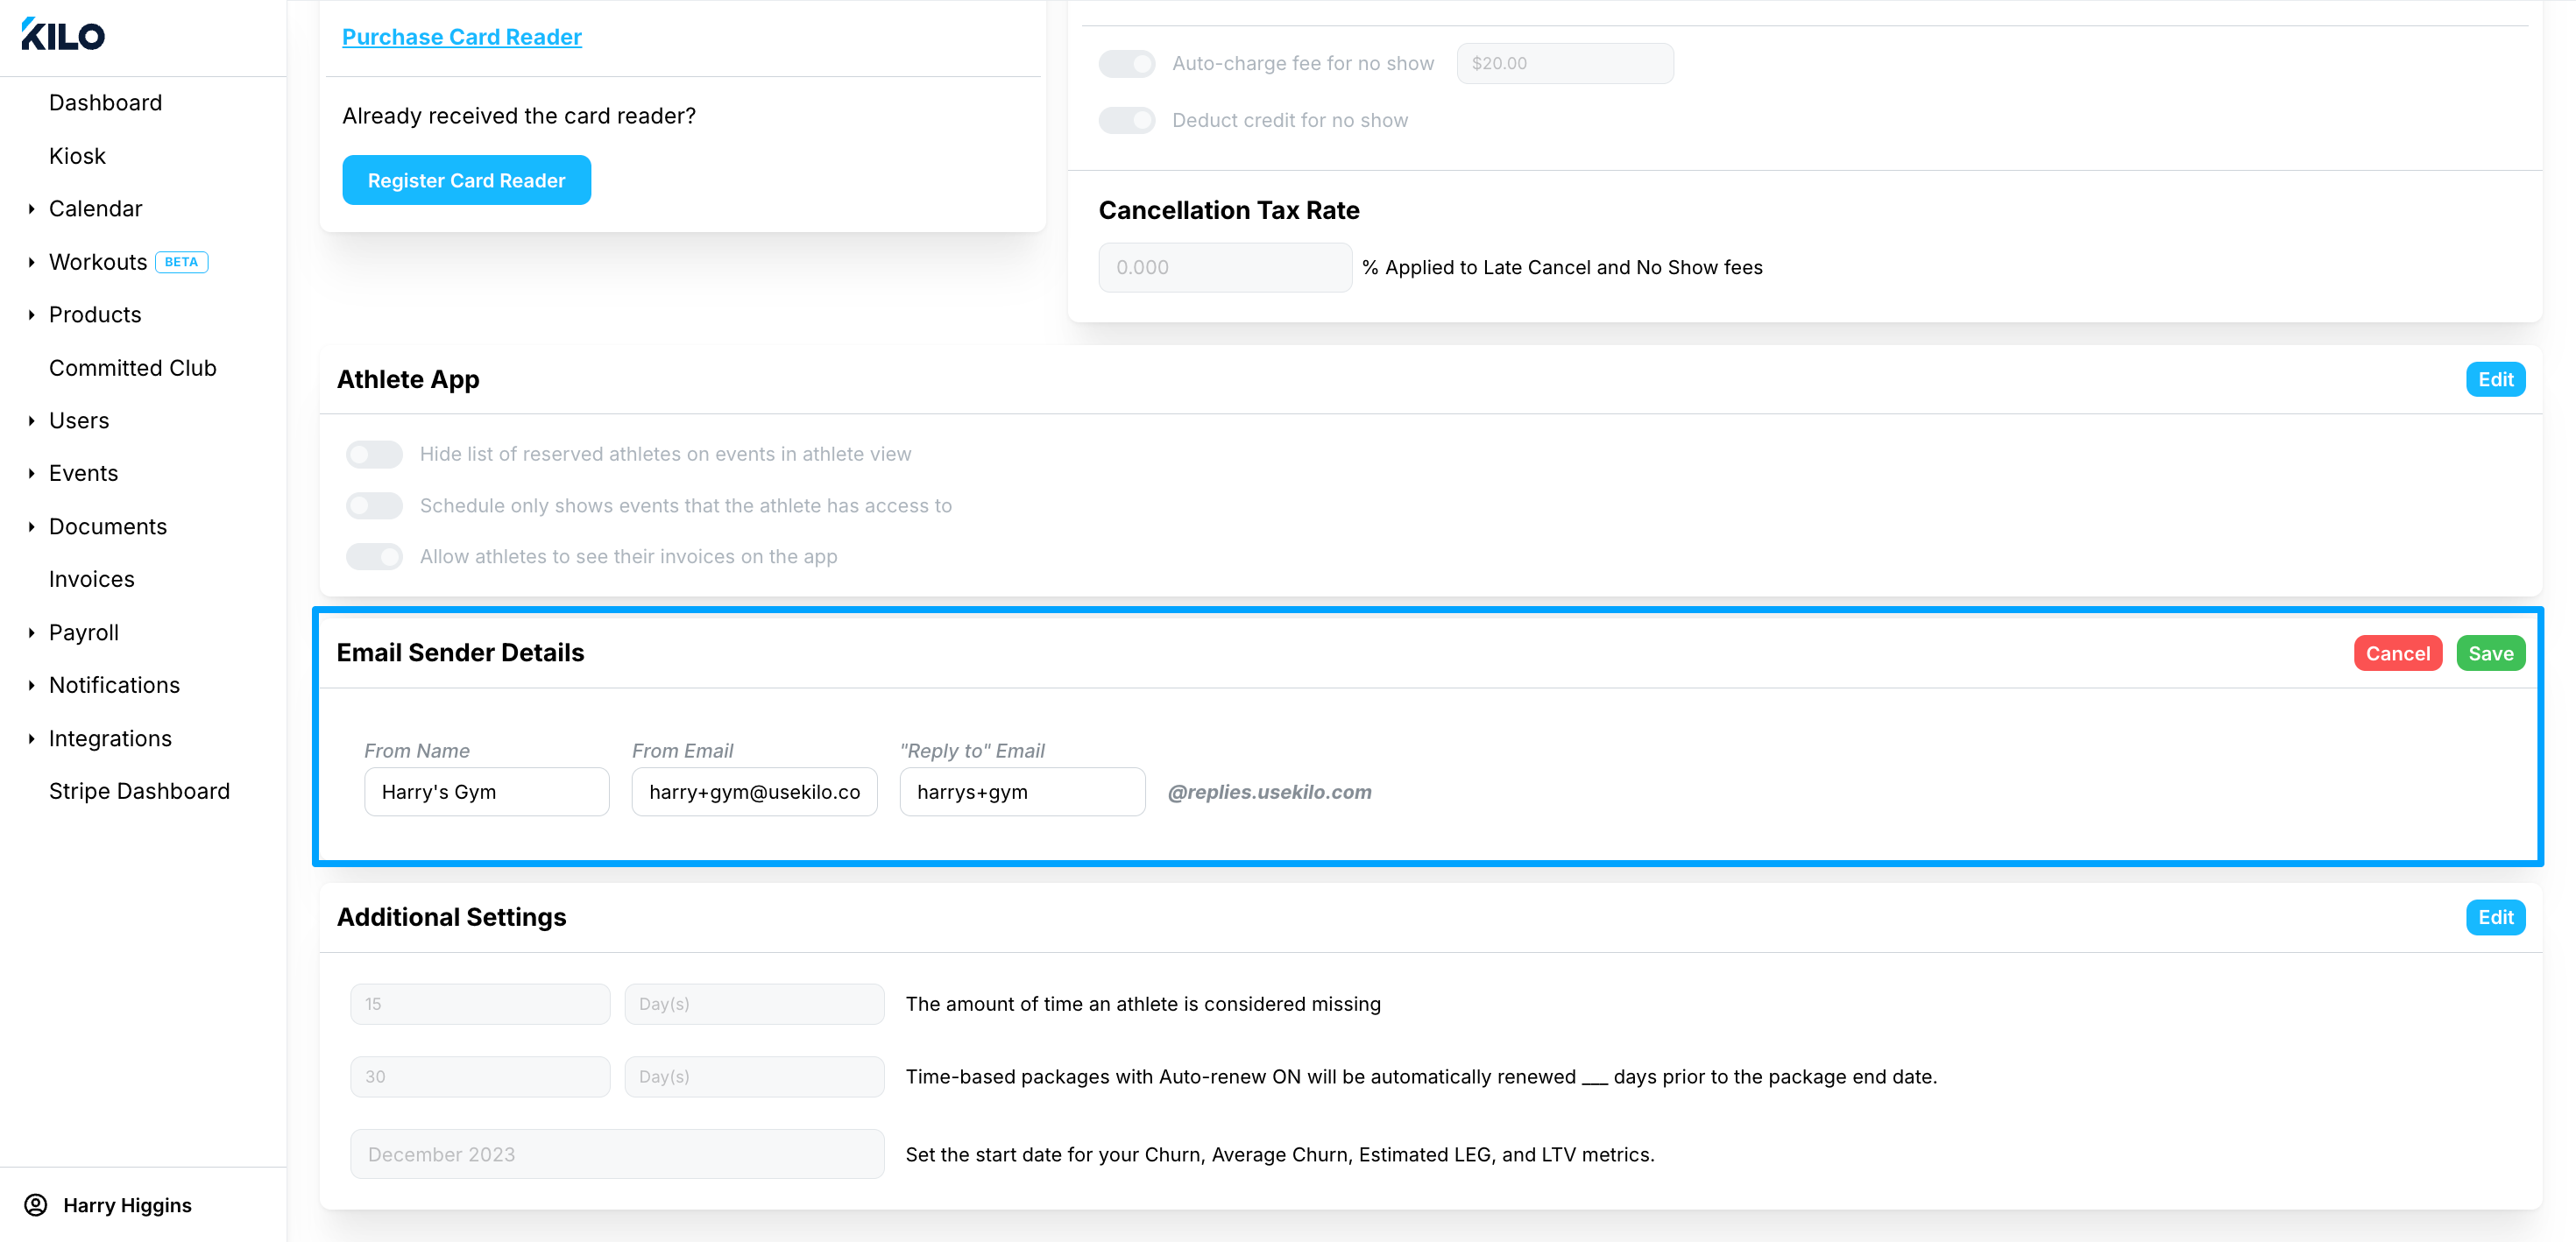The width and height of the screenshot is (2576, 1242).
Task: Cancel editing Email Sender Details
Action: [x=2398, y=653]
